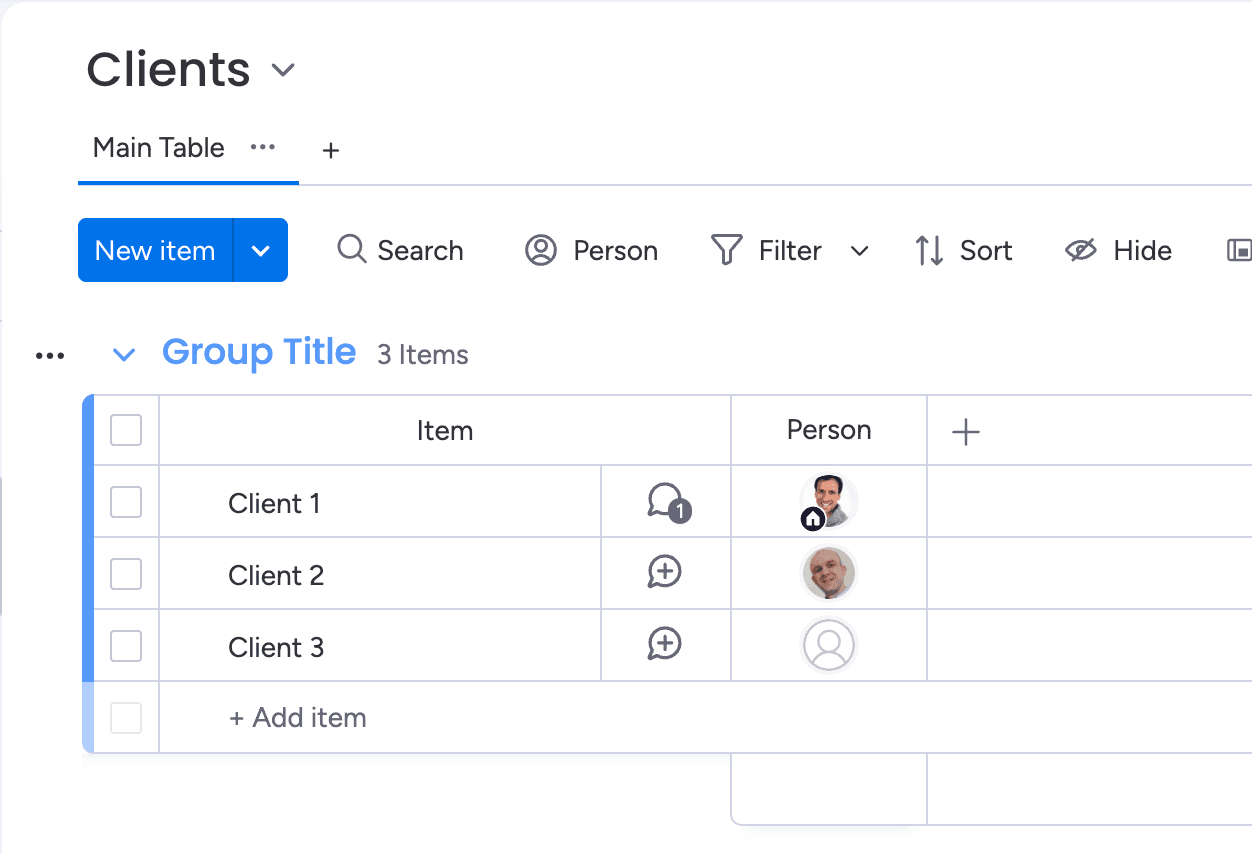Click the Sort label in toolbar
1252x854 pixels.
pos(986,250)
